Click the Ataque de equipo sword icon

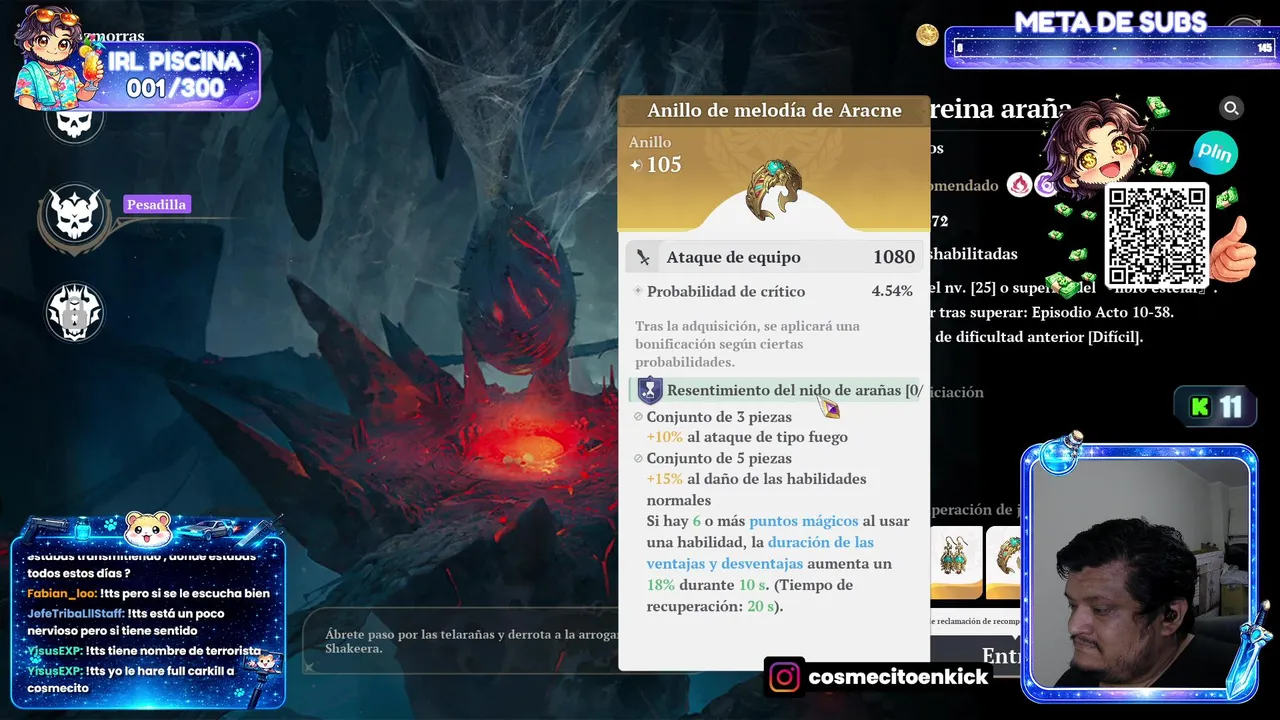643,257
